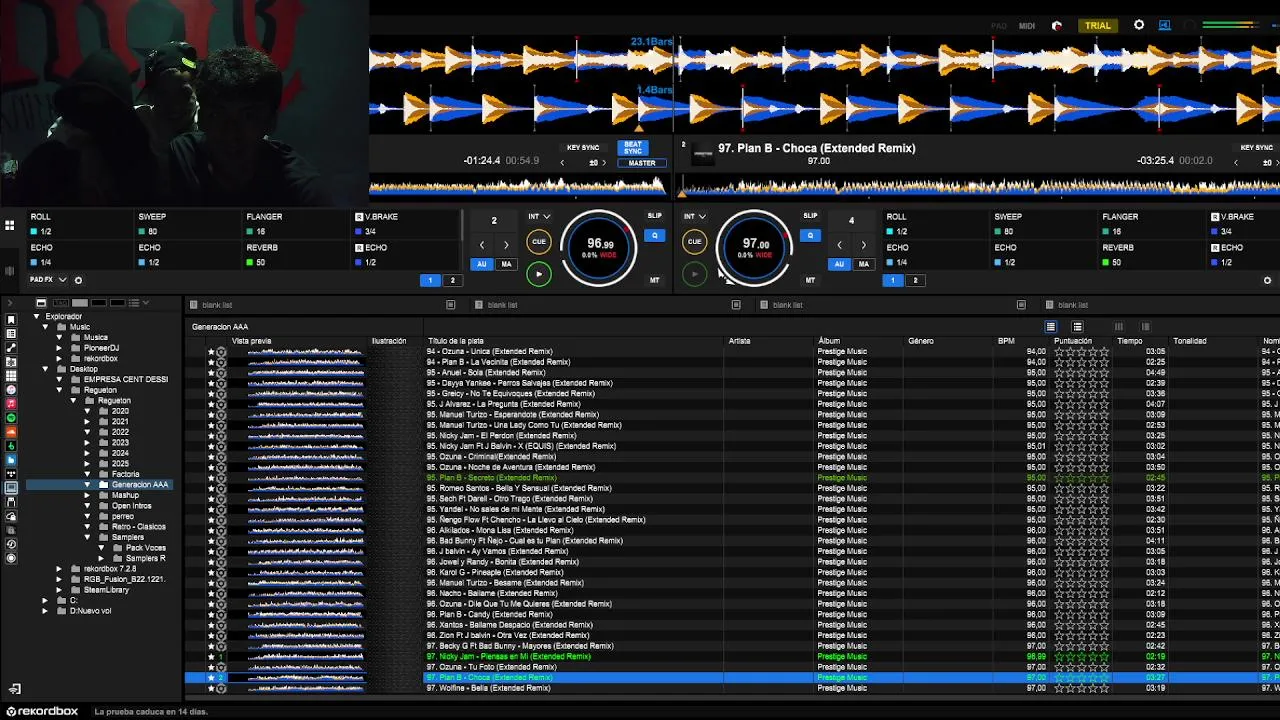
Task: Sort by Título de la pista header
Action: (456, 341)
